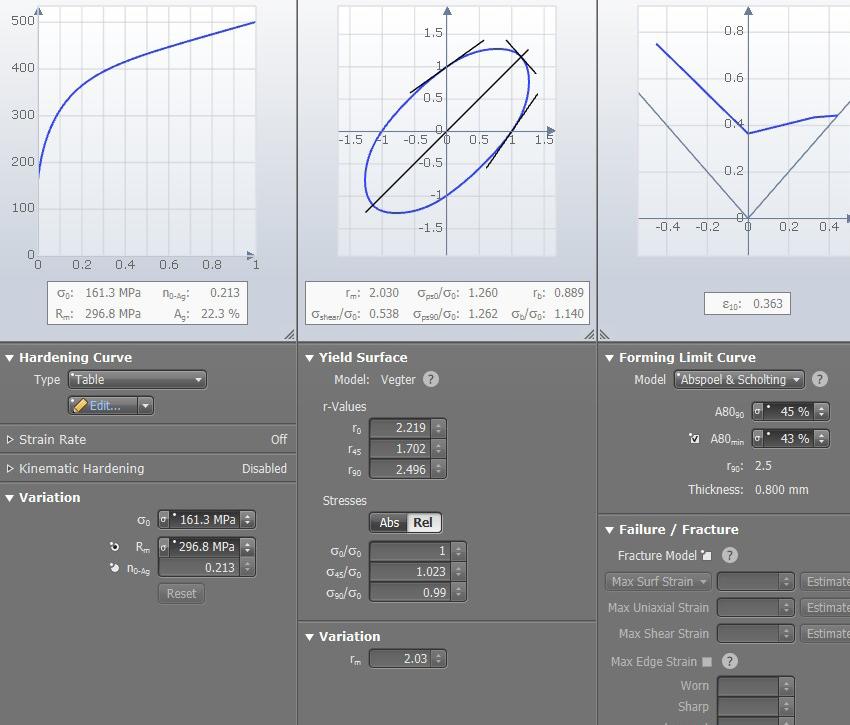The width and height of the screenshot is (850, 725).
Task: Open the Hardening Curve Type dropdown
Action: point(138,380)
